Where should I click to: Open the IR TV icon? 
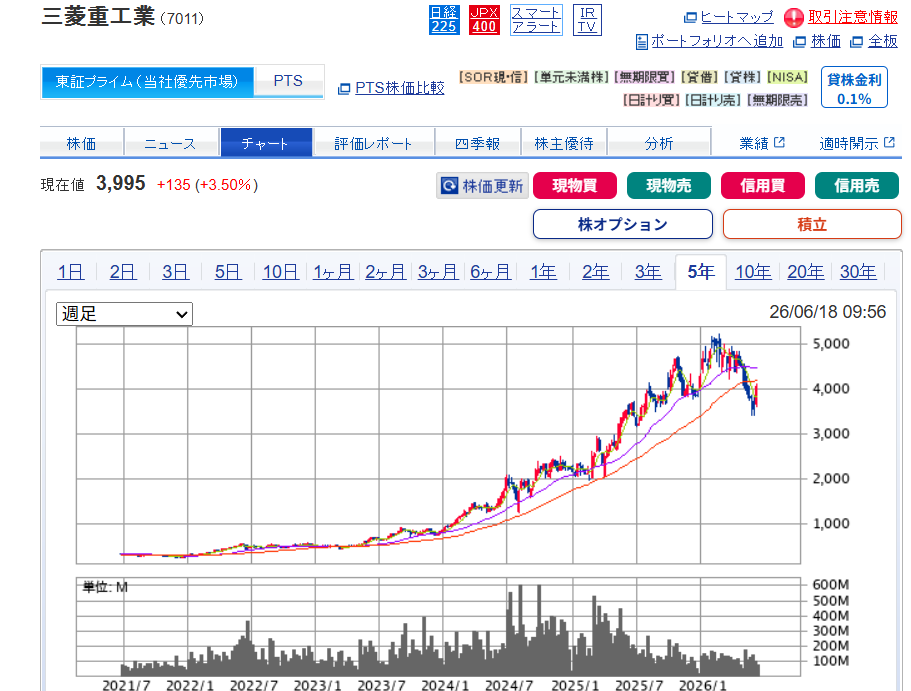tap(587, 20)
